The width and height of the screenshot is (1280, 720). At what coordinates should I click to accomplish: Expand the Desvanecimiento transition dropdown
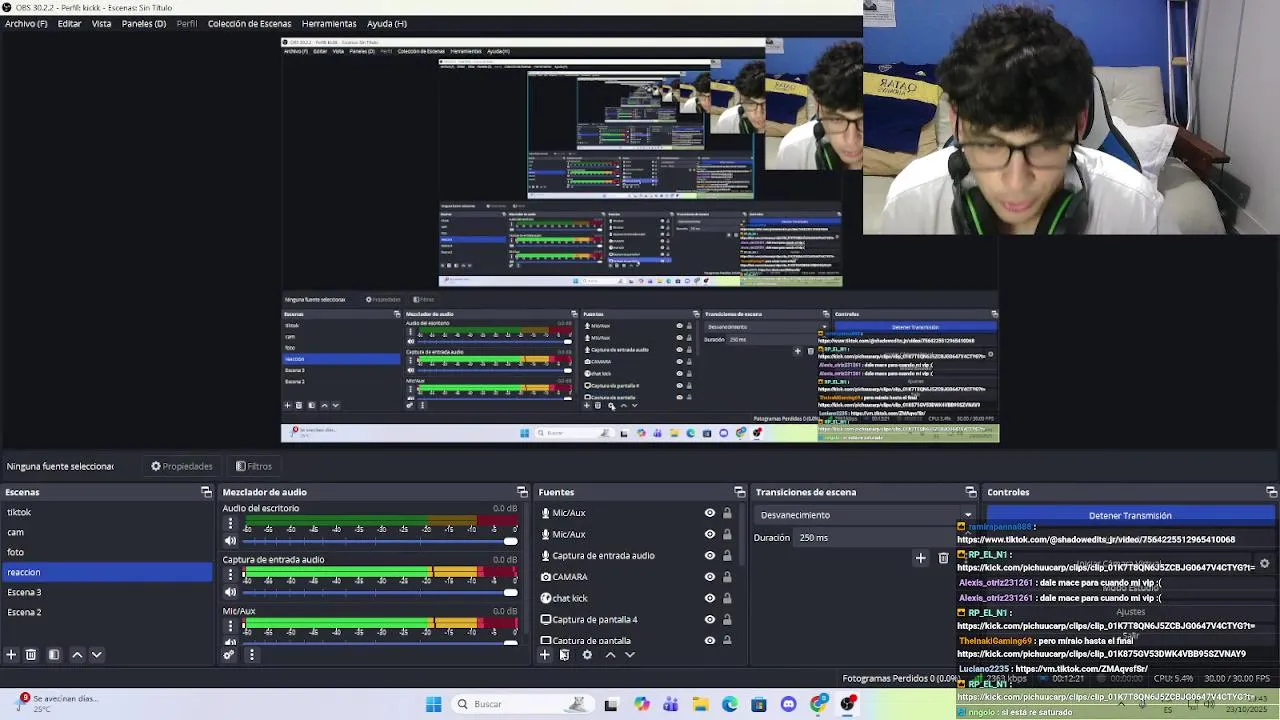(967, 515)
